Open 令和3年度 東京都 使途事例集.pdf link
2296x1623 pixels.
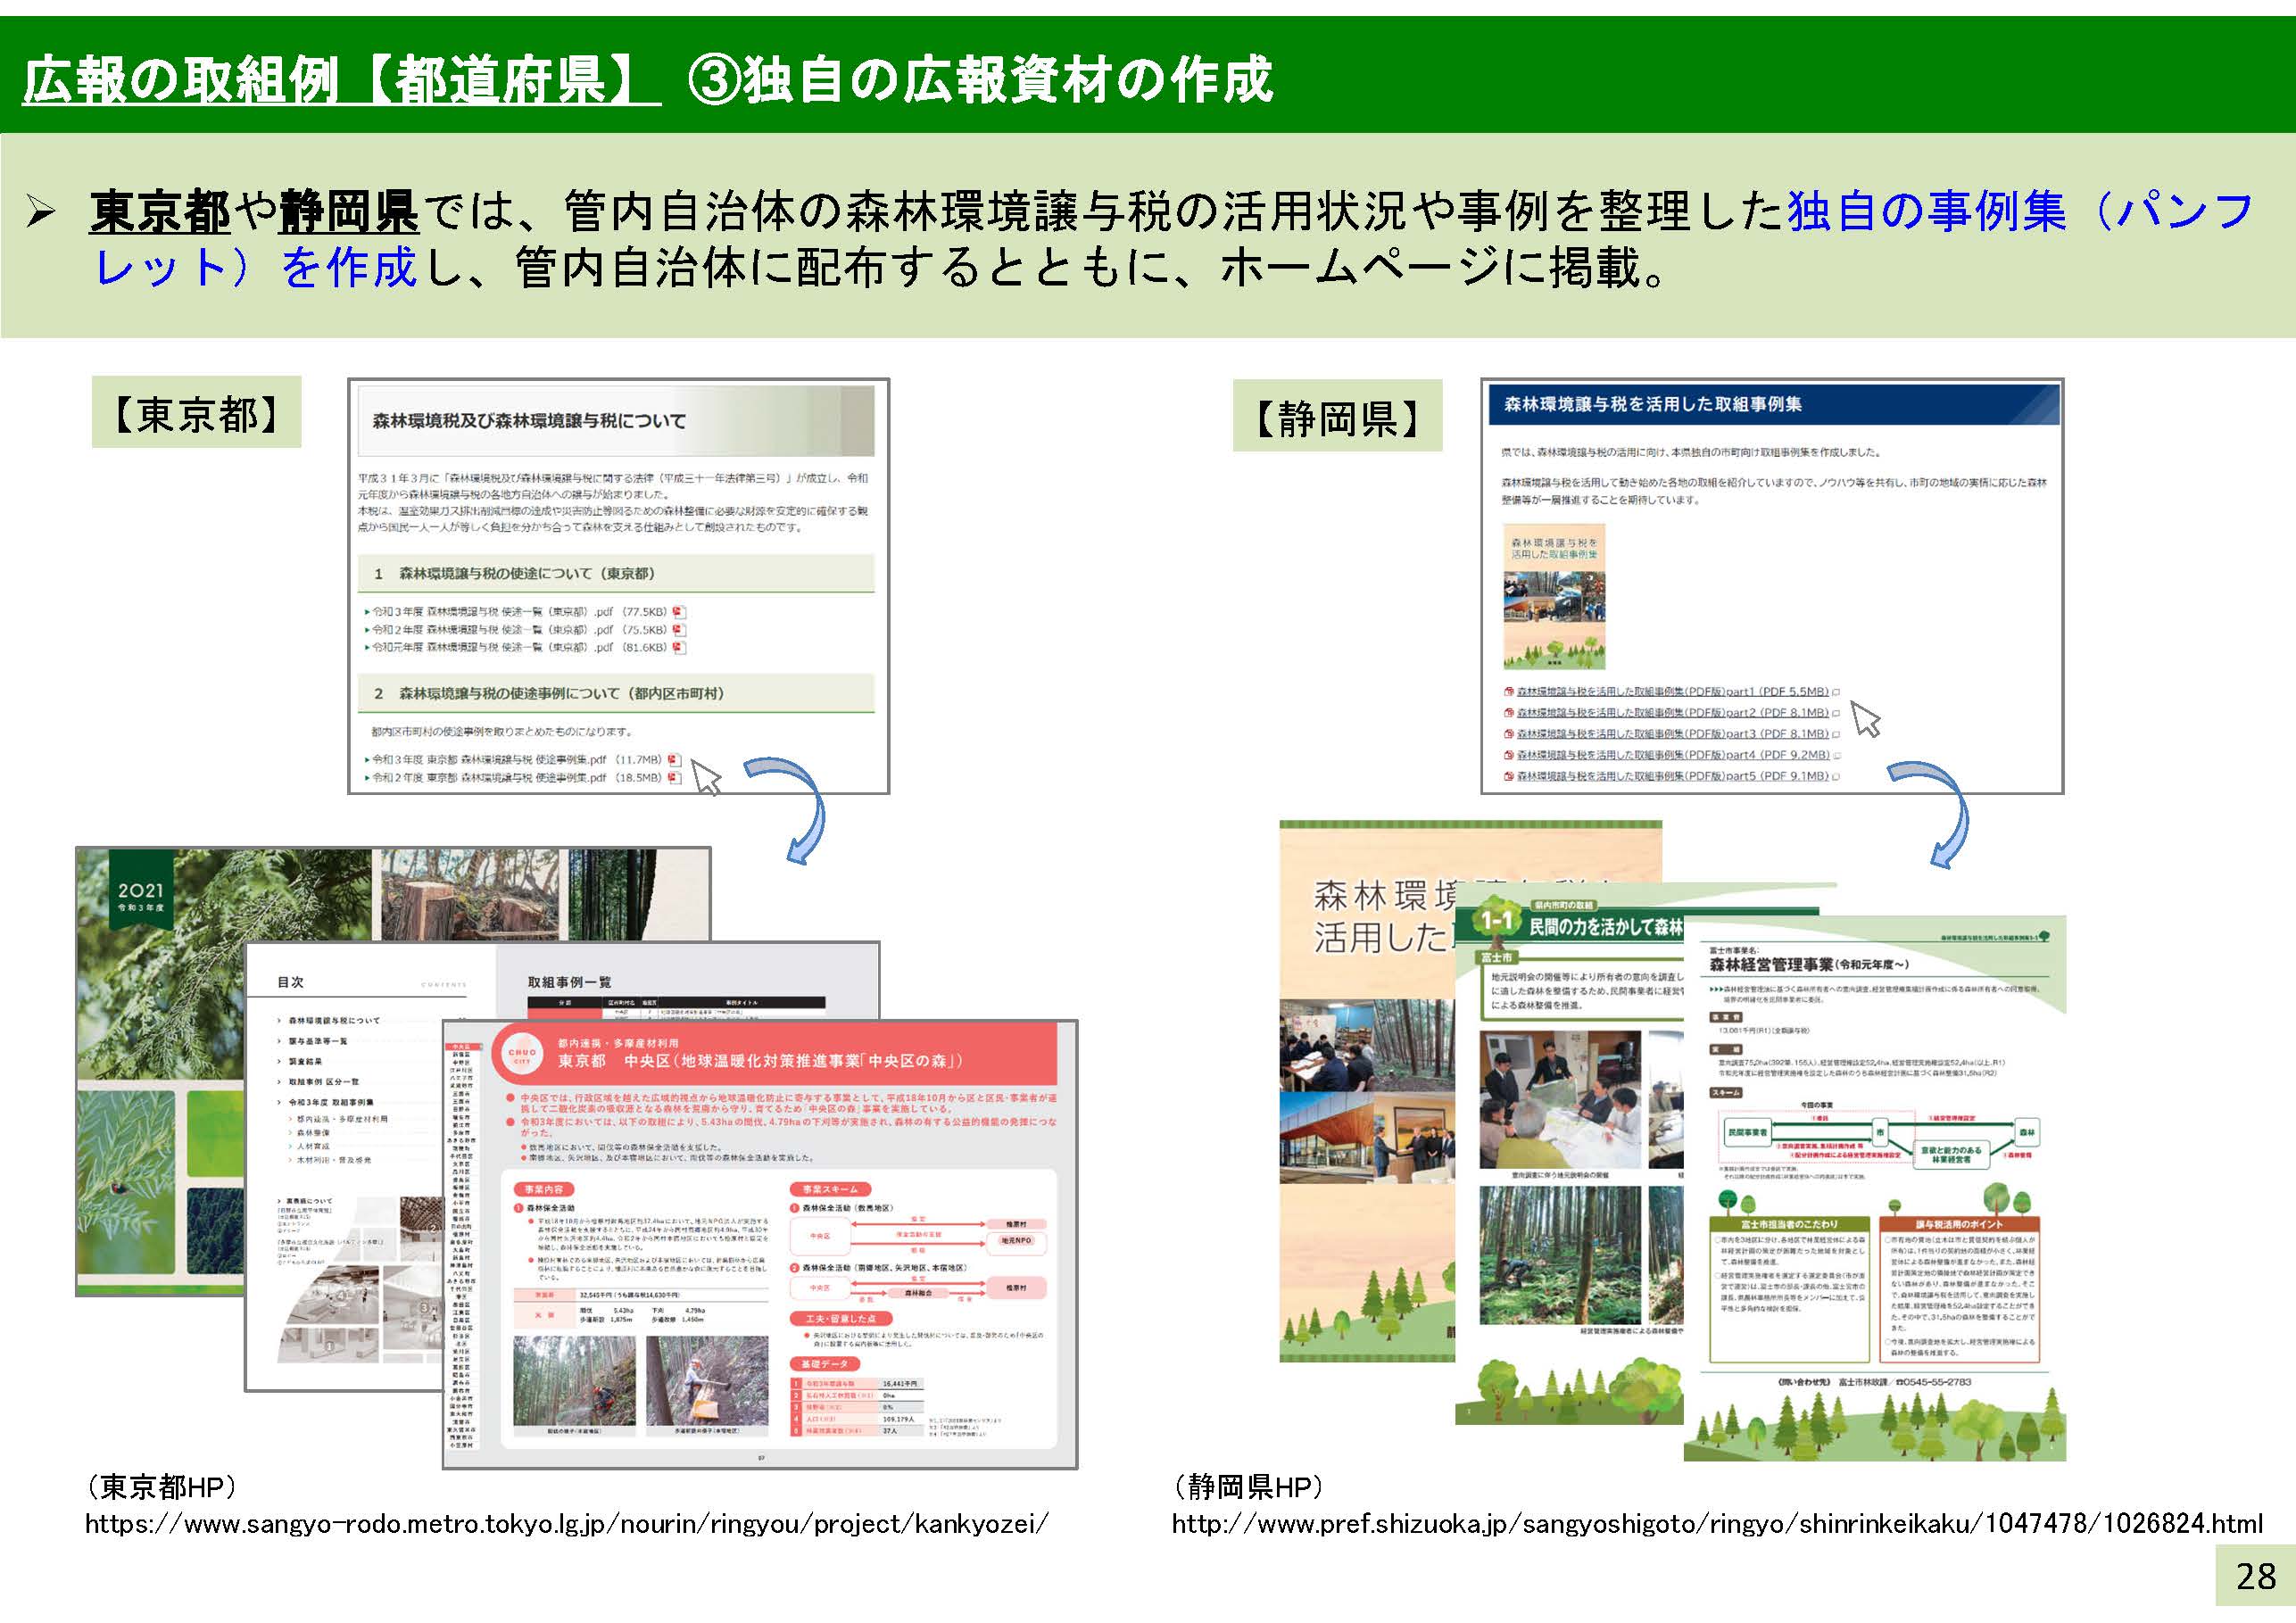[517, 759]
